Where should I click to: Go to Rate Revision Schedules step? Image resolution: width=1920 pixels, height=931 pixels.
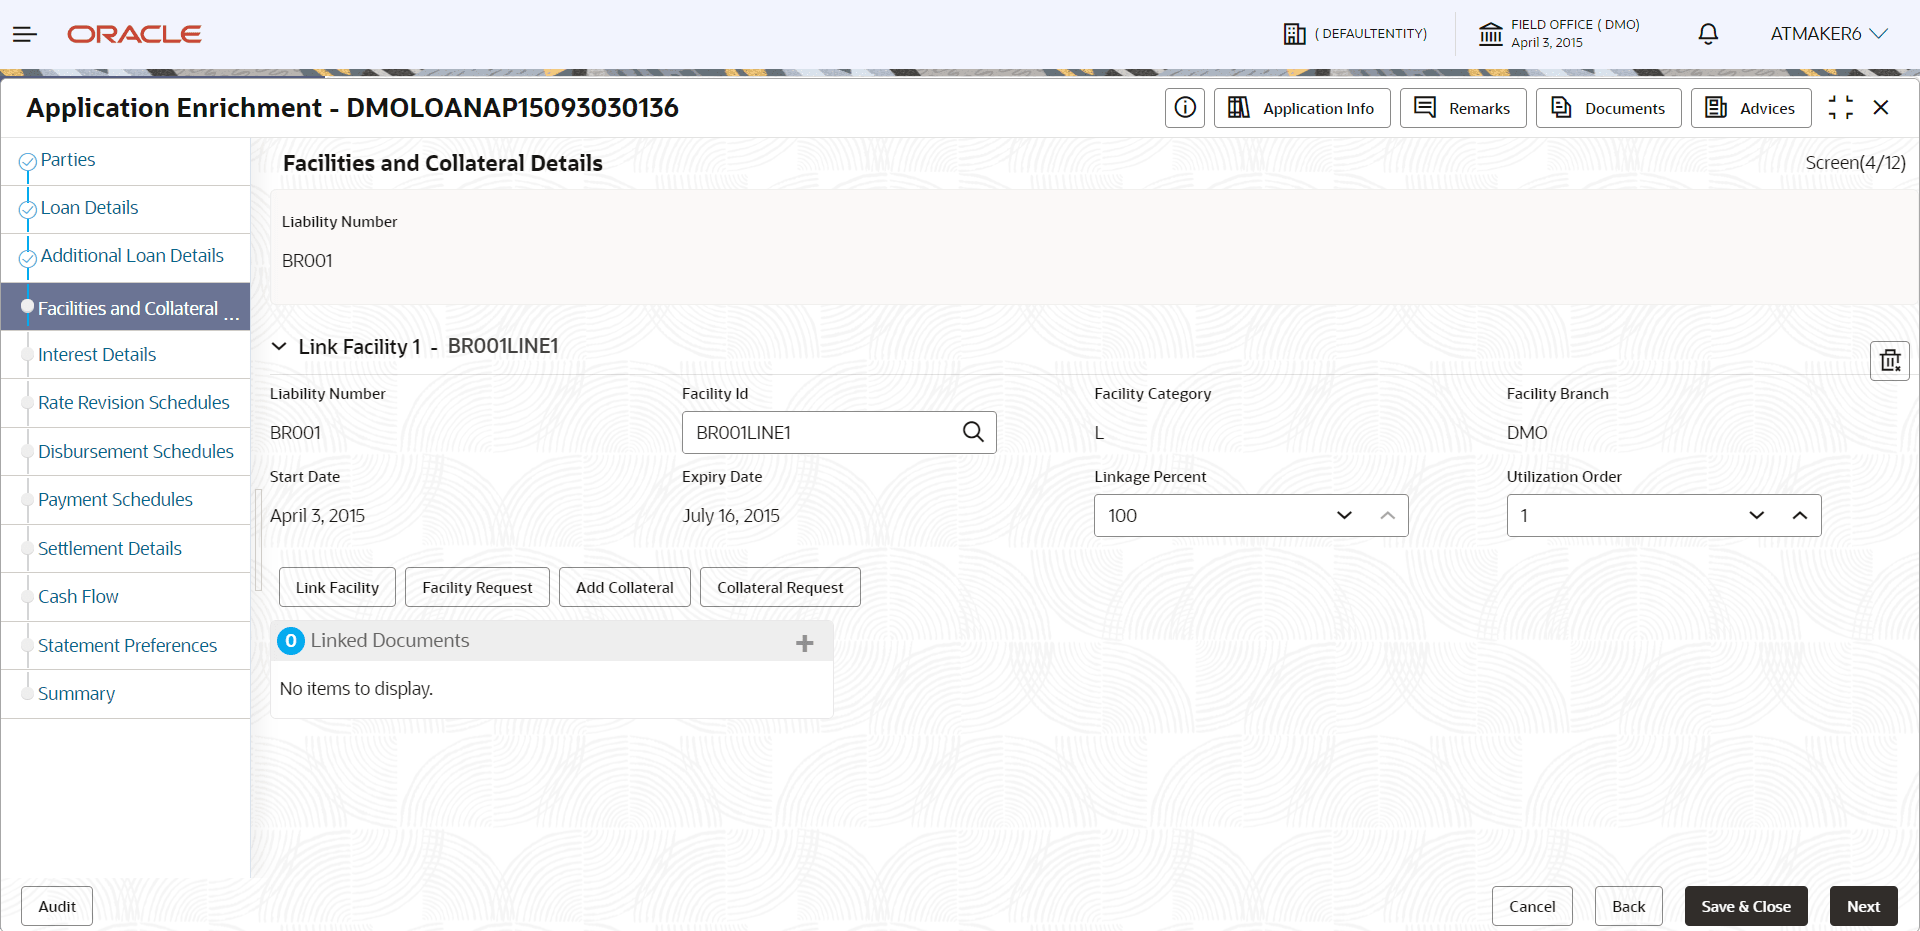pyautogui.click(x=134, y=403)
